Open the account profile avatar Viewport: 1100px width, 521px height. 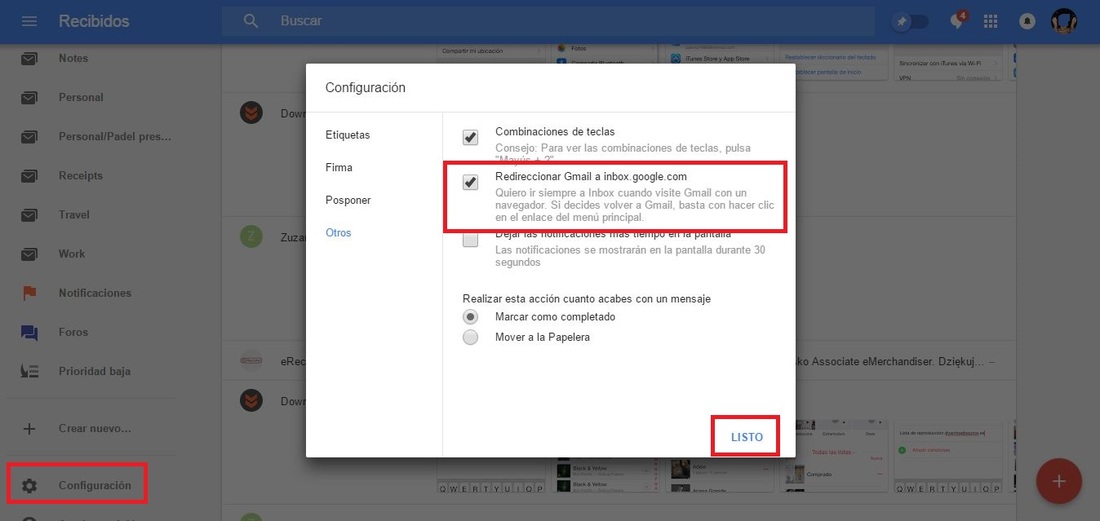pyautogui.click(x=1064, y=21)
